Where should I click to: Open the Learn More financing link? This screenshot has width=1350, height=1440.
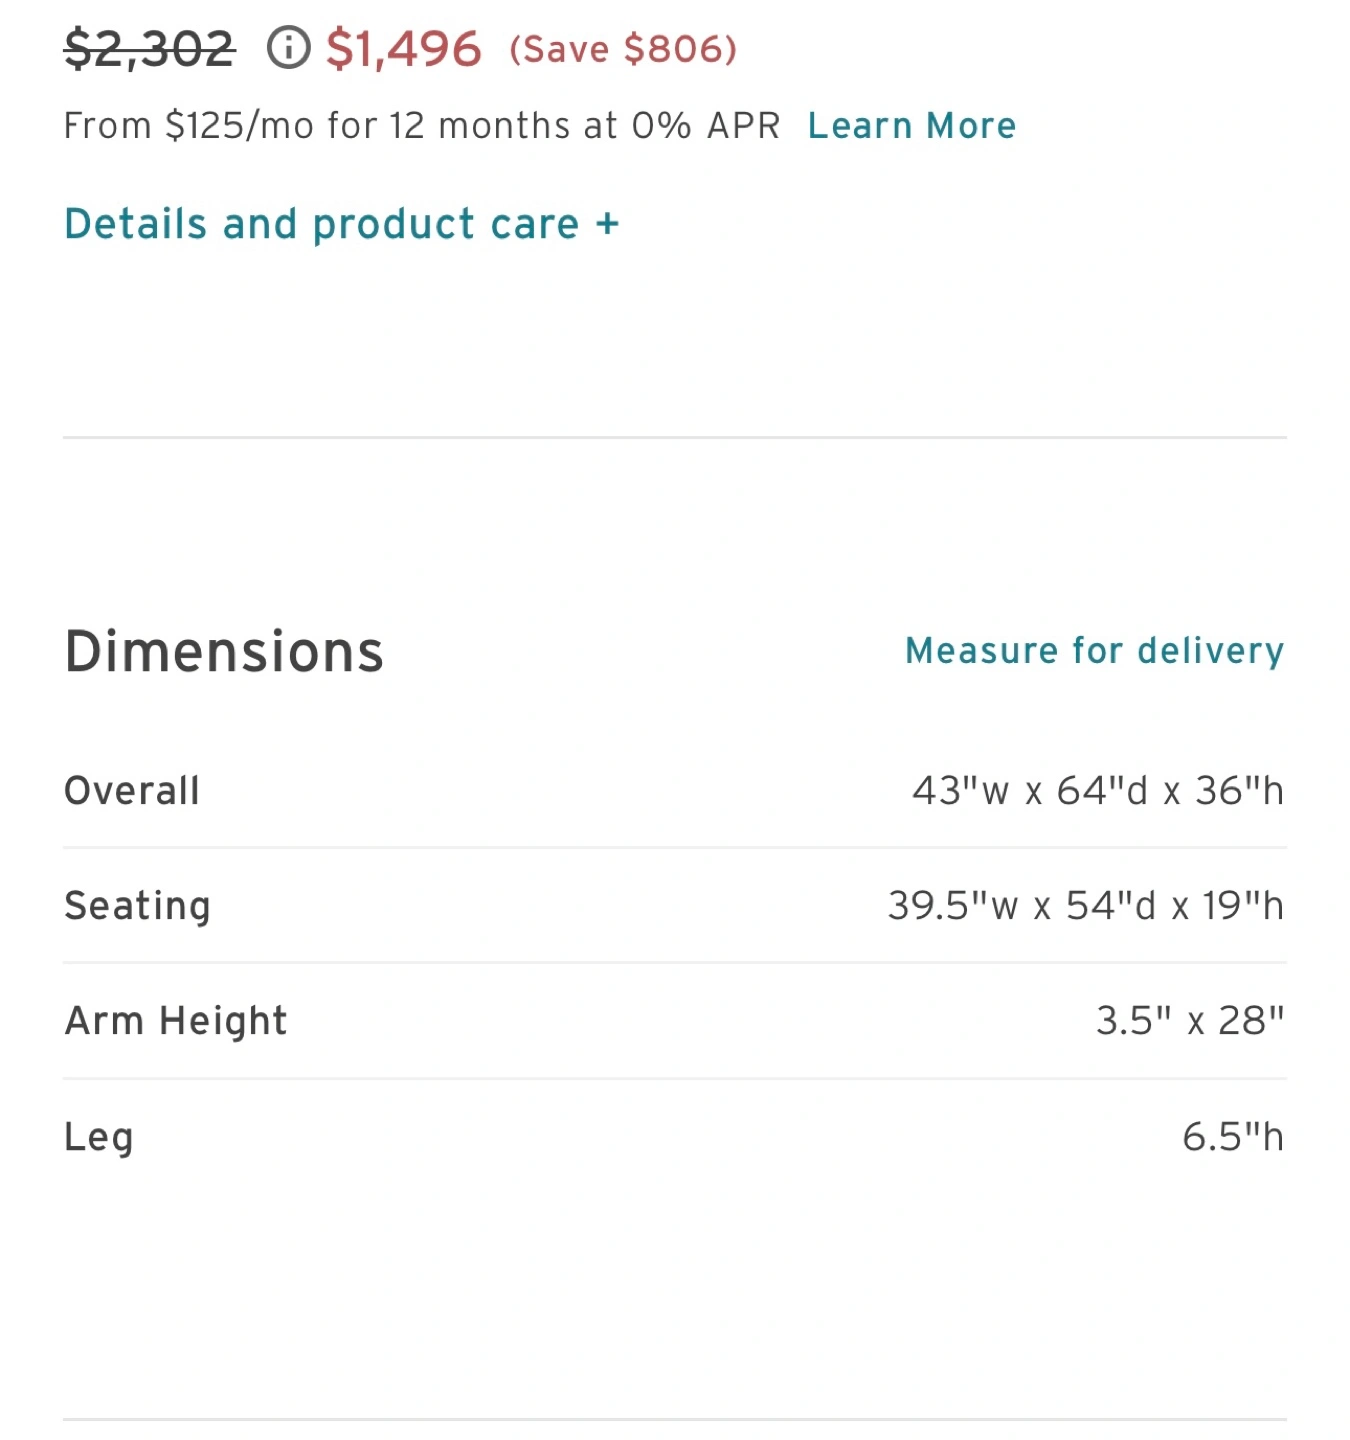tap(911, 126)
